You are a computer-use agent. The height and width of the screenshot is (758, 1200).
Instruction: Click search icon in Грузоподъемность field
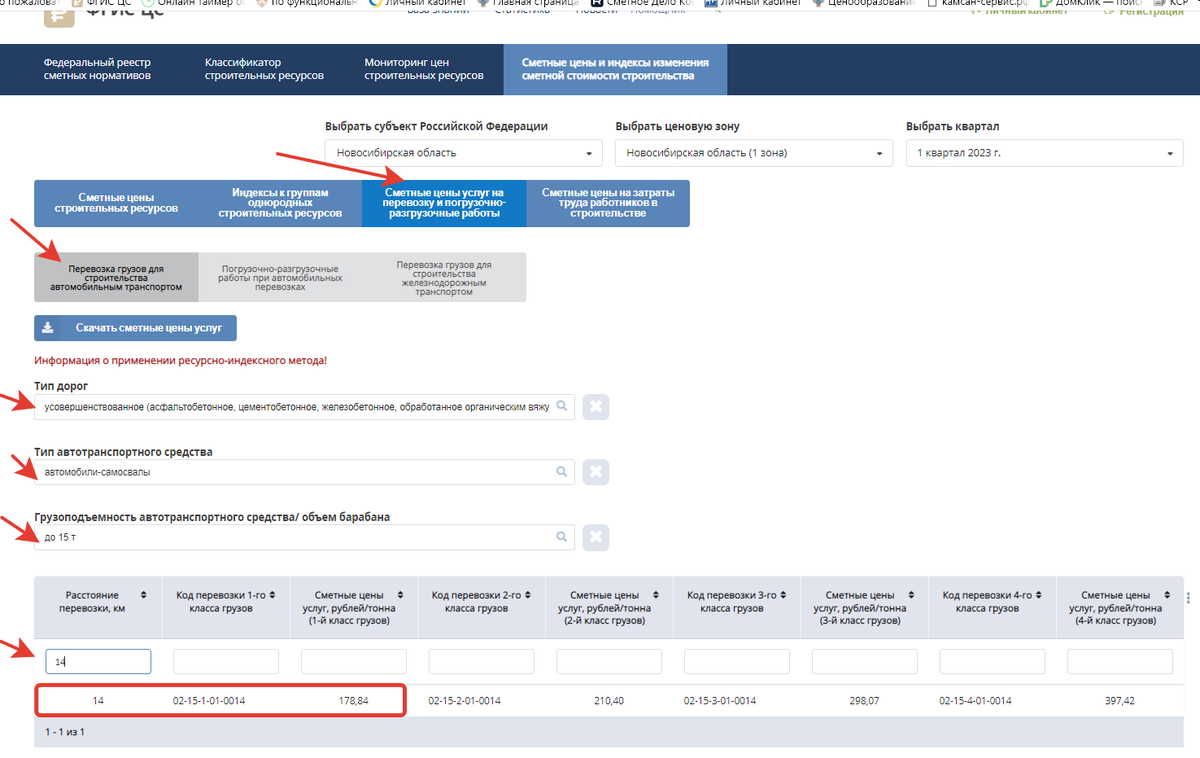click(562, 537)
